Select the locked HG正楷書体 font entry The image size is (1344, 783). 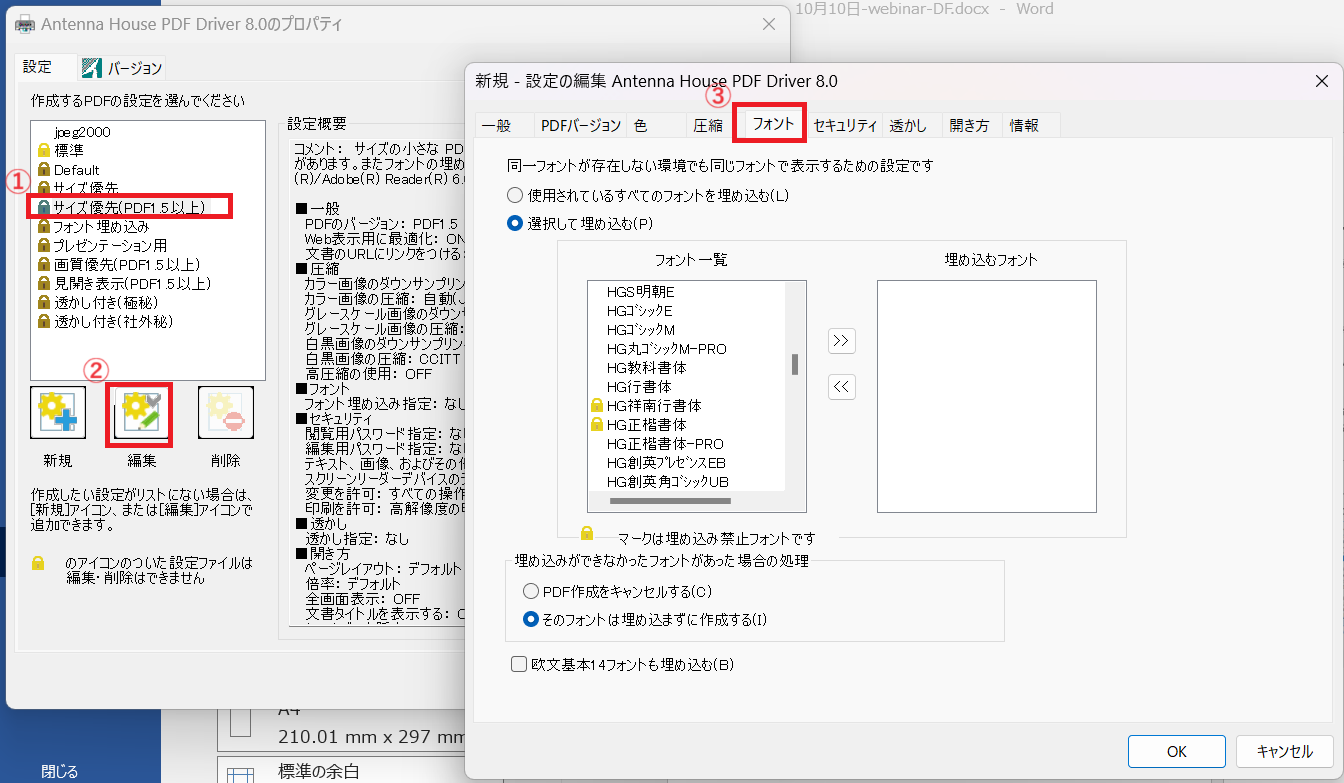coord(646,425)
